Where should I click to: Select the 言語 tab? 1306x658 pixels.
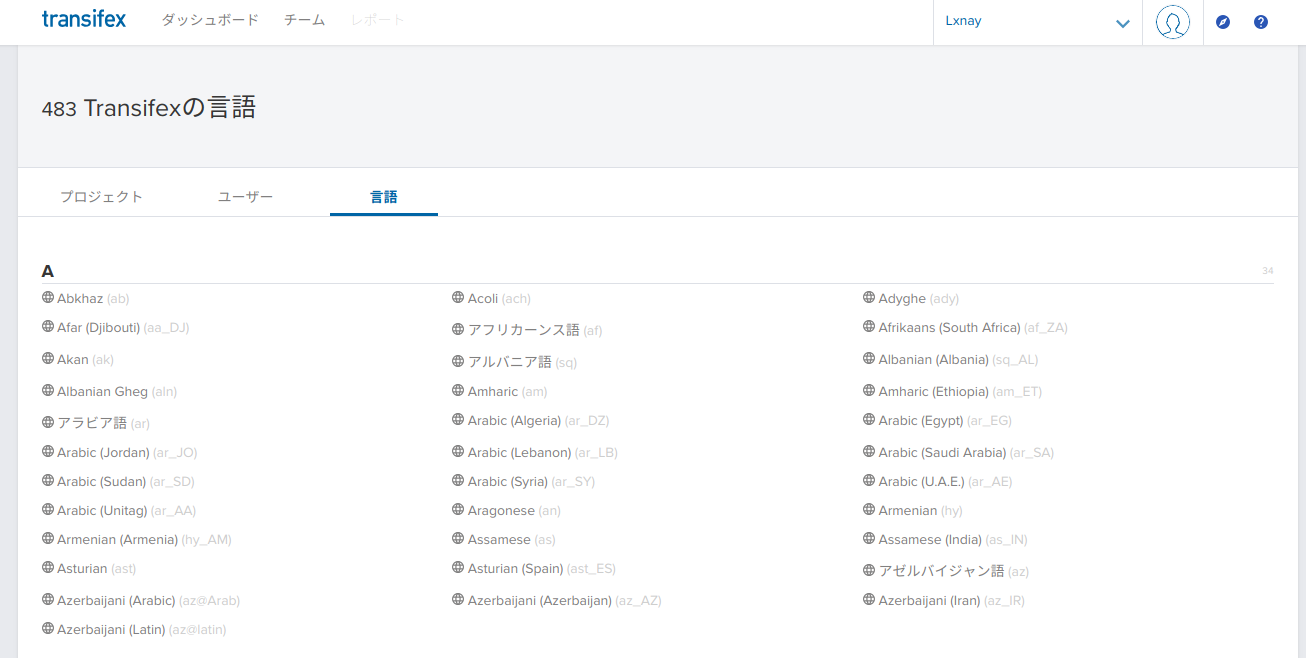pyautogui.click(x=384, y=197)
